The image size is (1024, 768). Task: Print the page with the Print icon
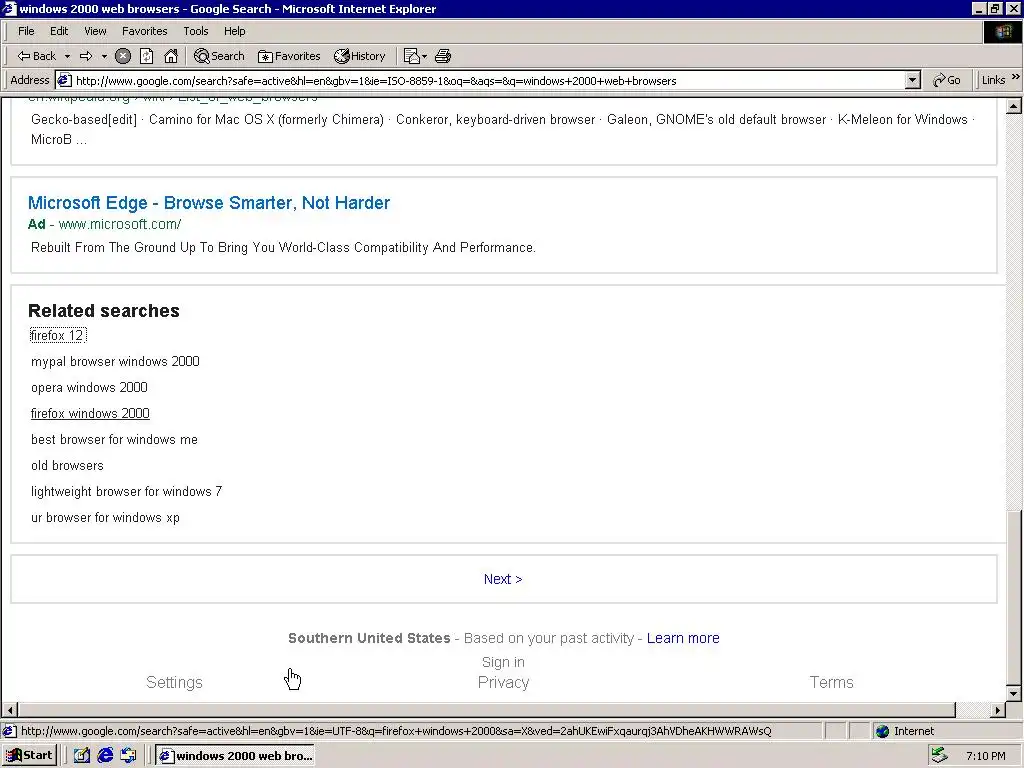(x=443, y=56)
